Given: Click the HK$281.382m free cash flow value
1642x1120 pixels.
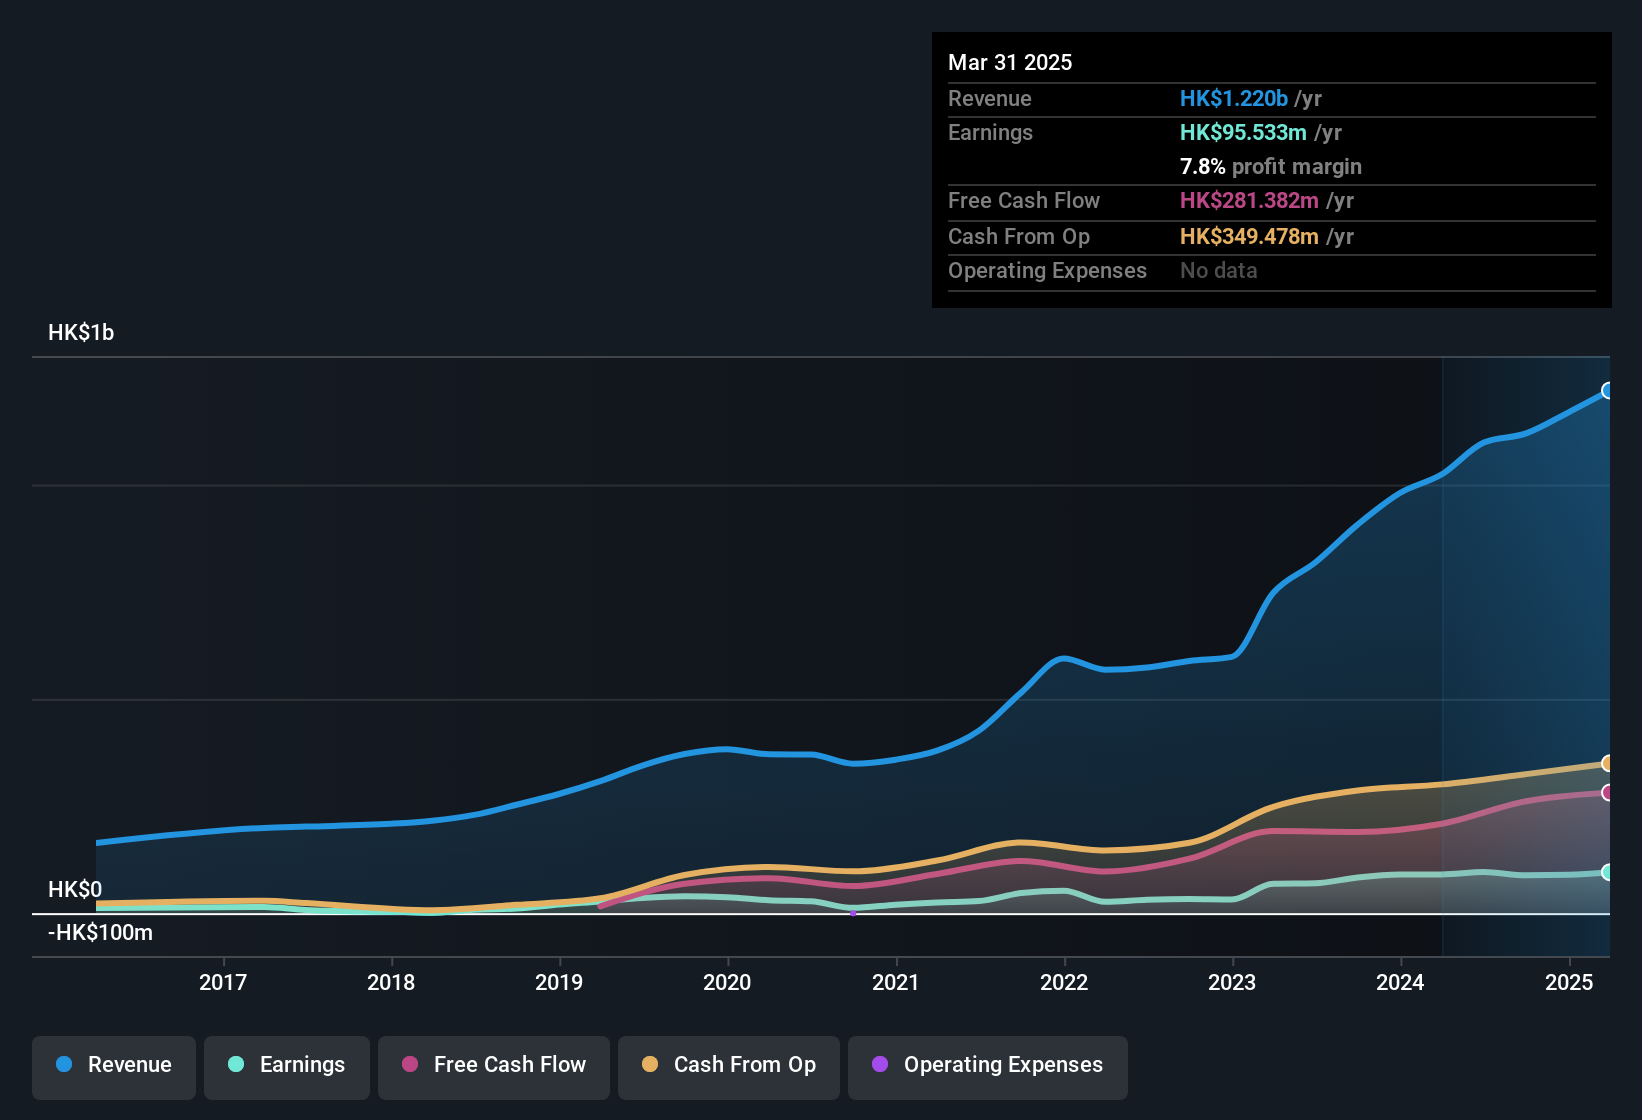Looking at the screenshot, I should click(x=1249, y=201).
